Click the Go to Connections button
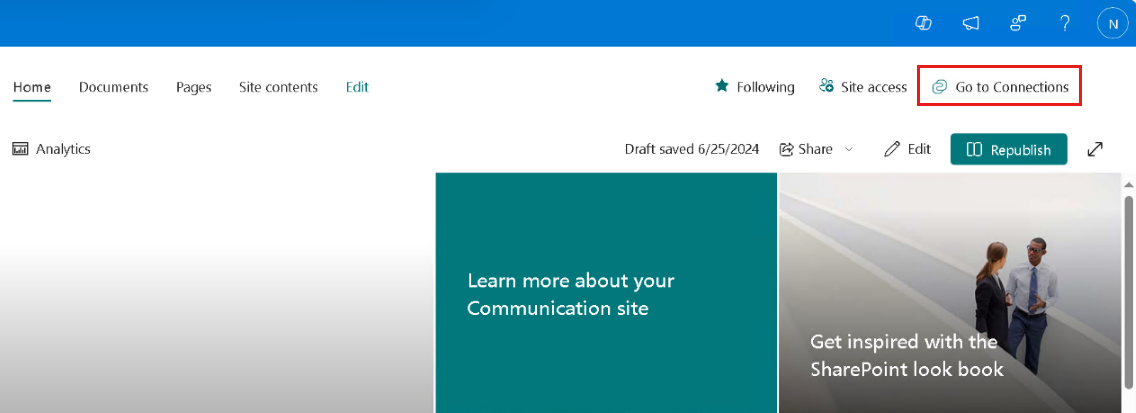This screenshot has height=413, width=1136. [x=1000, y=87]
